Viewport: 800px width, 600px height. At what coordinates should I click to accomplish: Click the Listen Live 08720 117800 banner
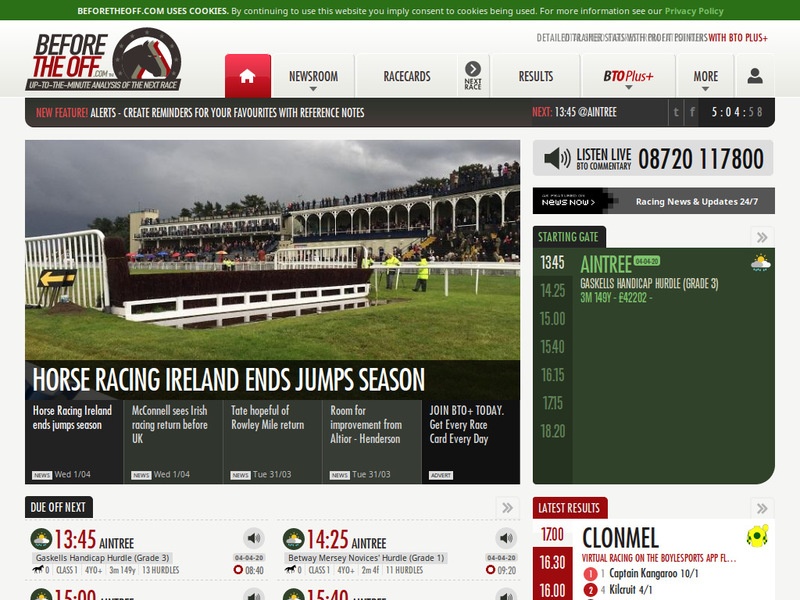[654, 158]
